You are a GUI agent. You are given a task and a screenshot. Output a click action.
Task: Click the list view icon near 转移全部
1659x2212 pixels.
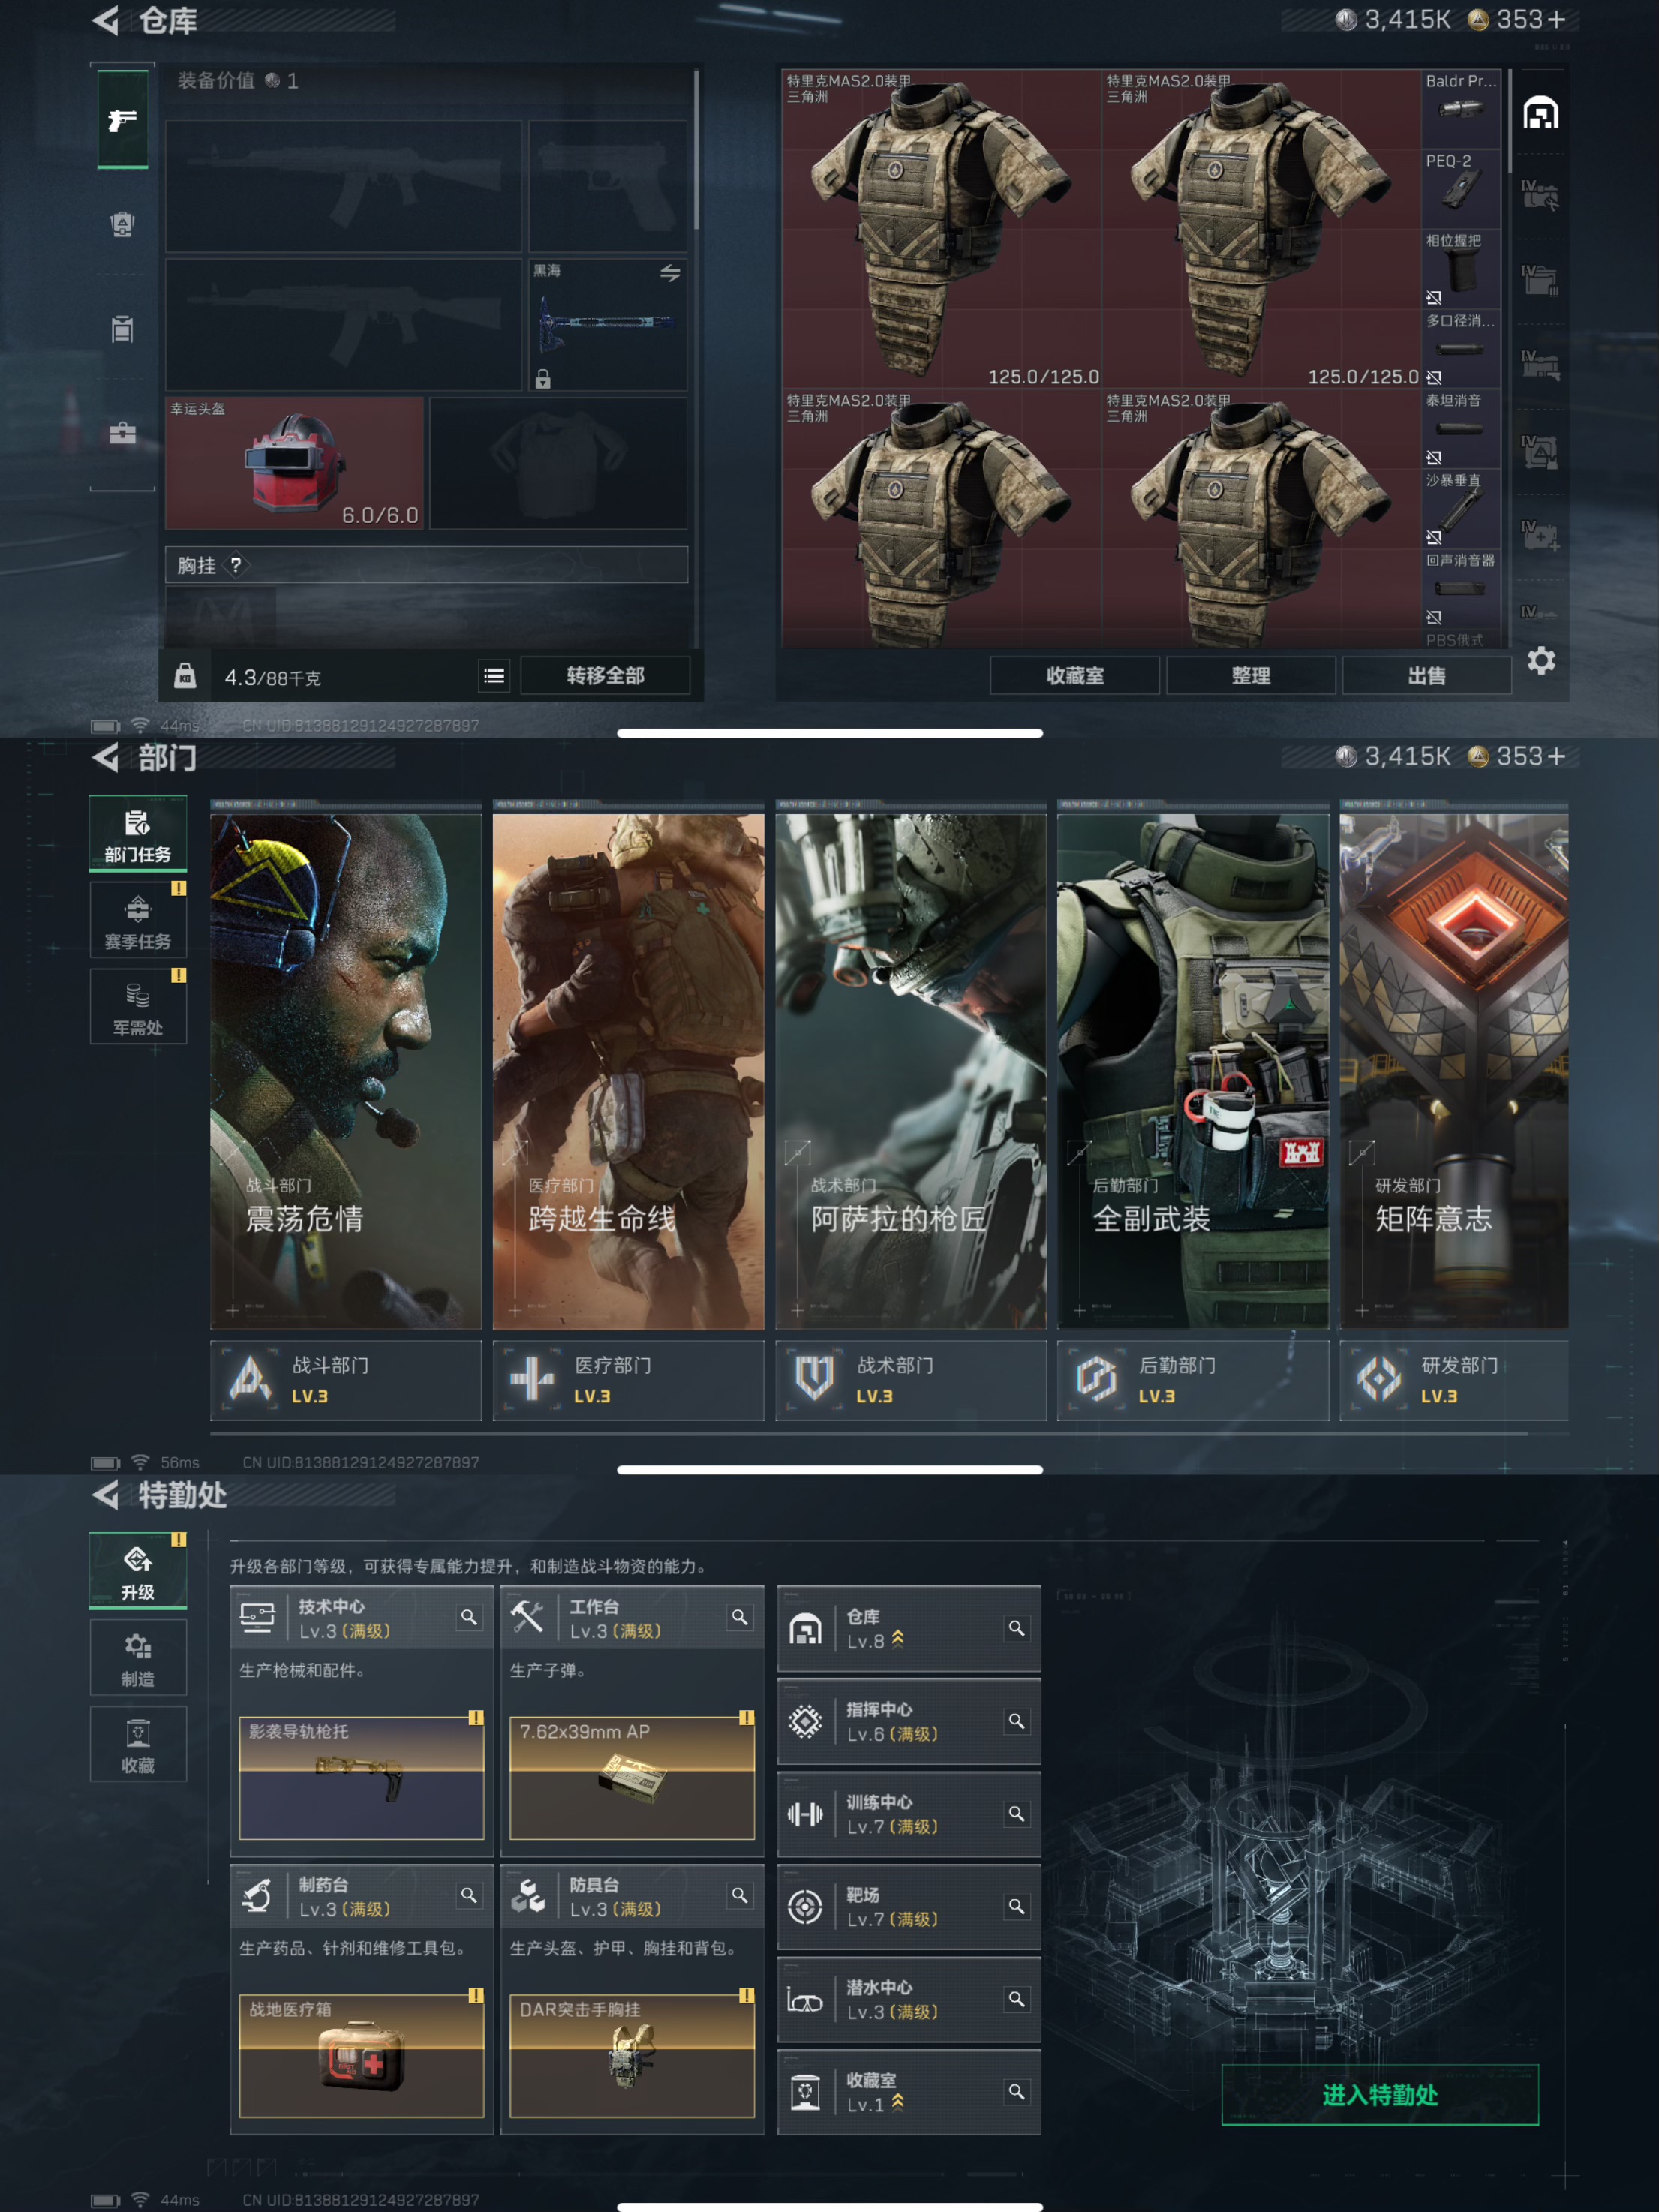494,676
